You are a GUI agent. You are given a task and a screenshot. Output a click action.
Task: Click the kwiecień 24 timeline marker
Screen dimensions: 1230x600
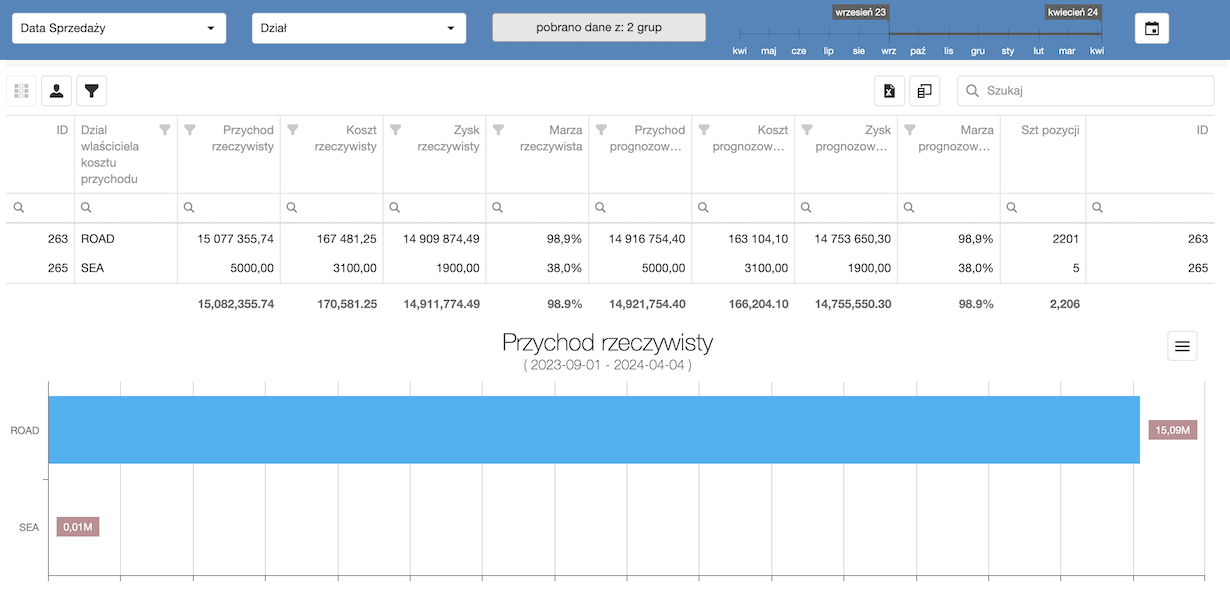click(1073, 12)
